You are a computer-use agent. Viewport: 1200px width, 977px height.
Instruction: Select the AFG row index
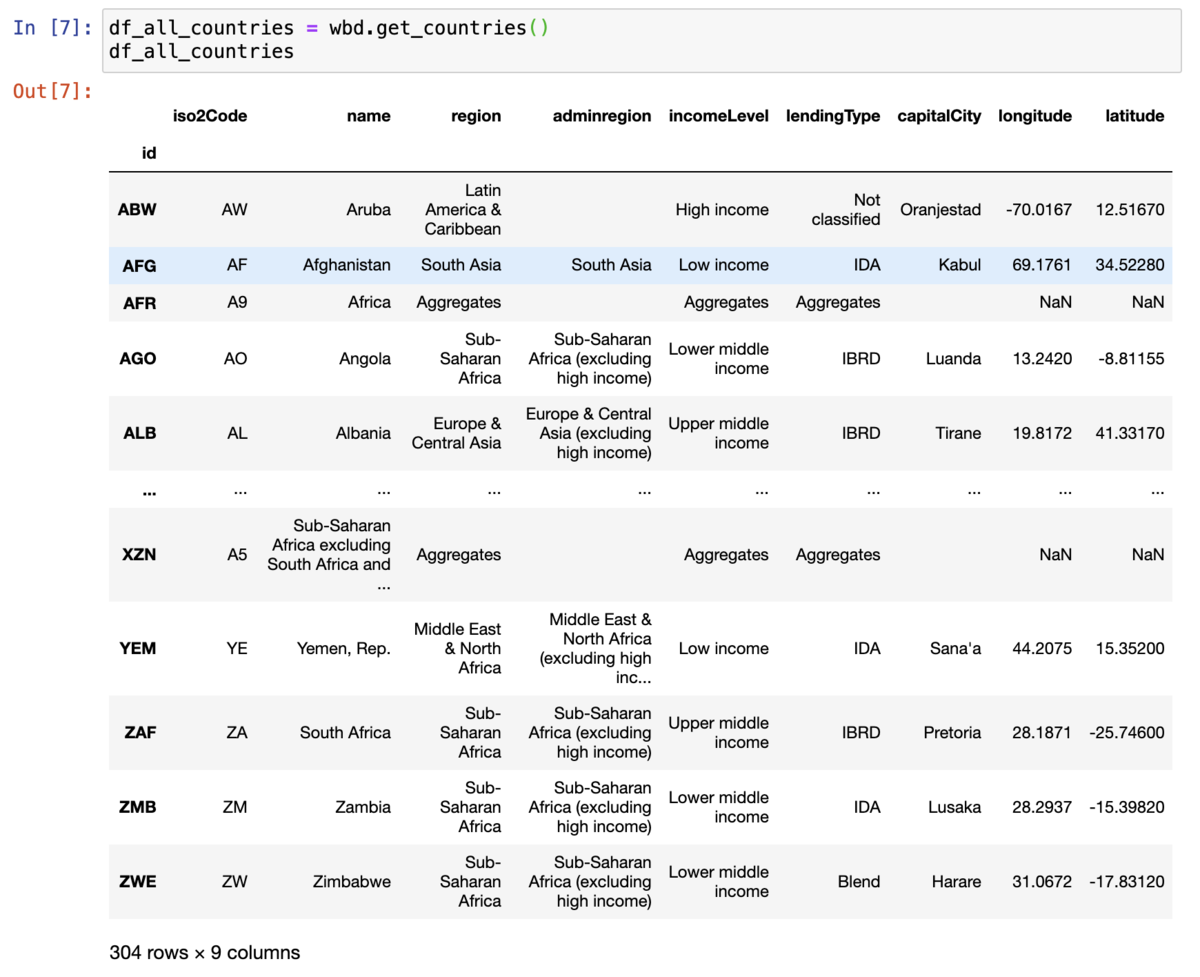click(x=139, y=265)
